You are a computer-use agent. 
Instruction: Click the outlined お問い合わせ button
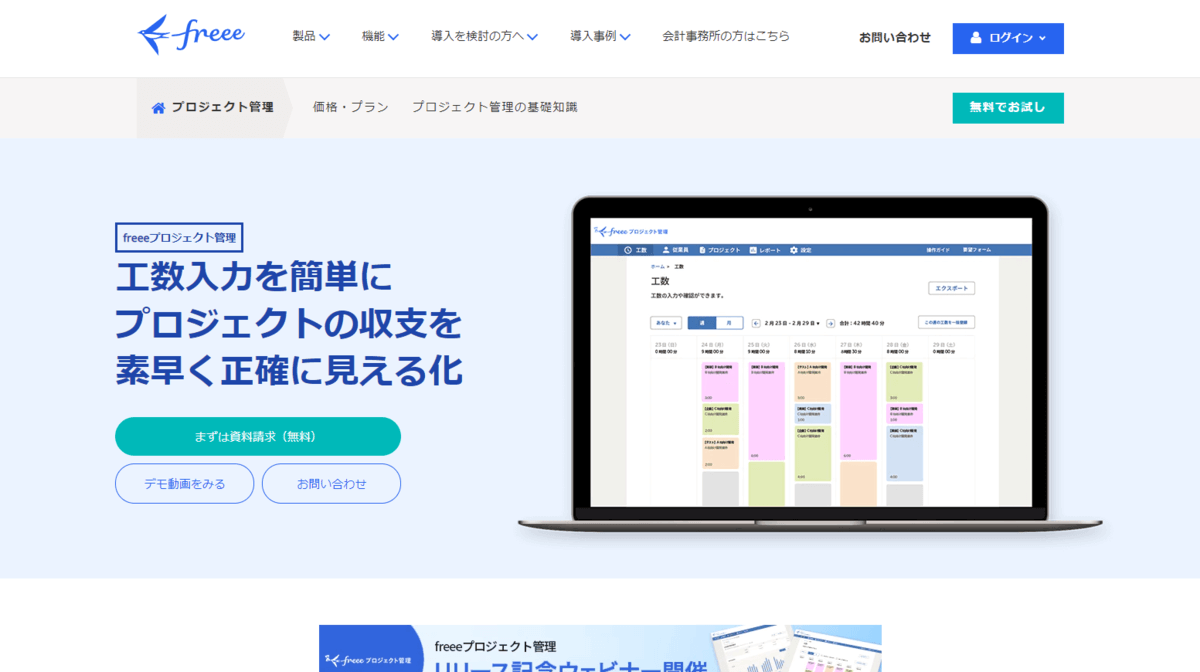tap(331, 484)
